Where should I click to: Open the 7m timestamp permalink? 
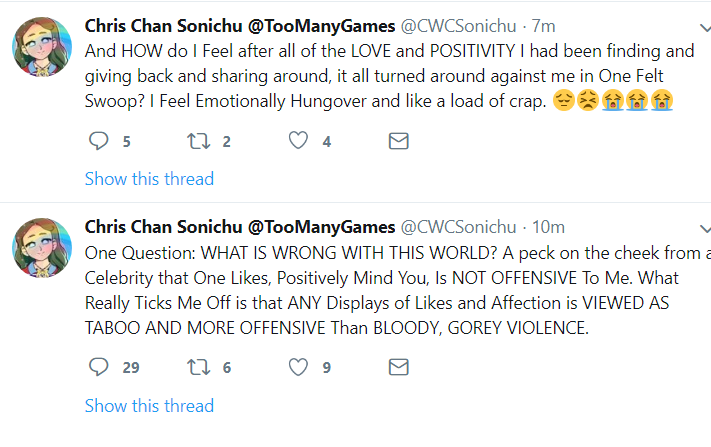(x=543, y=26)
